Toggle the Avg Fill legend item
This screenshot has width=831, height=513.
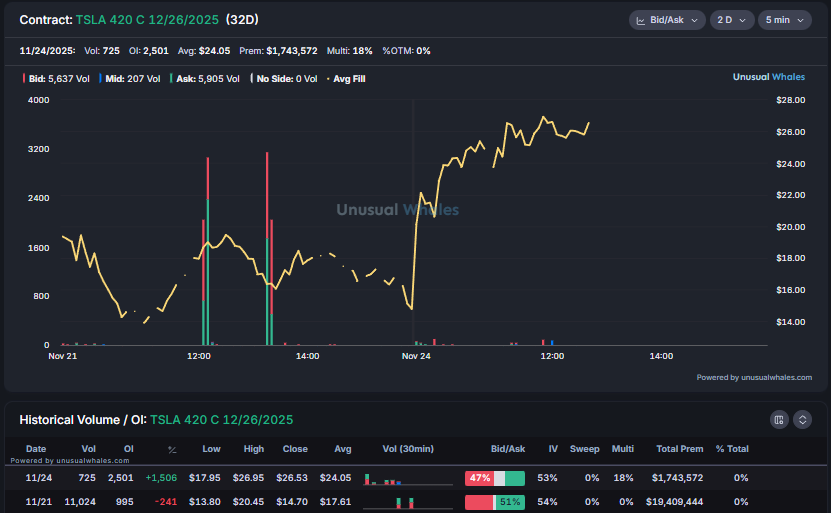coord(346,79)
